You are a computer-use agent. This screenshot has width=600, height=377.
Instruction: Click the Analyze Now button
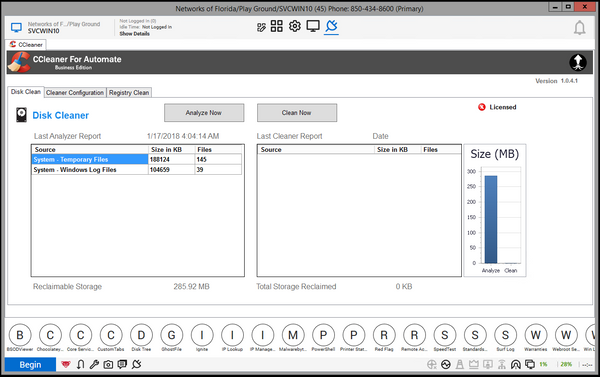coord(204,113)
